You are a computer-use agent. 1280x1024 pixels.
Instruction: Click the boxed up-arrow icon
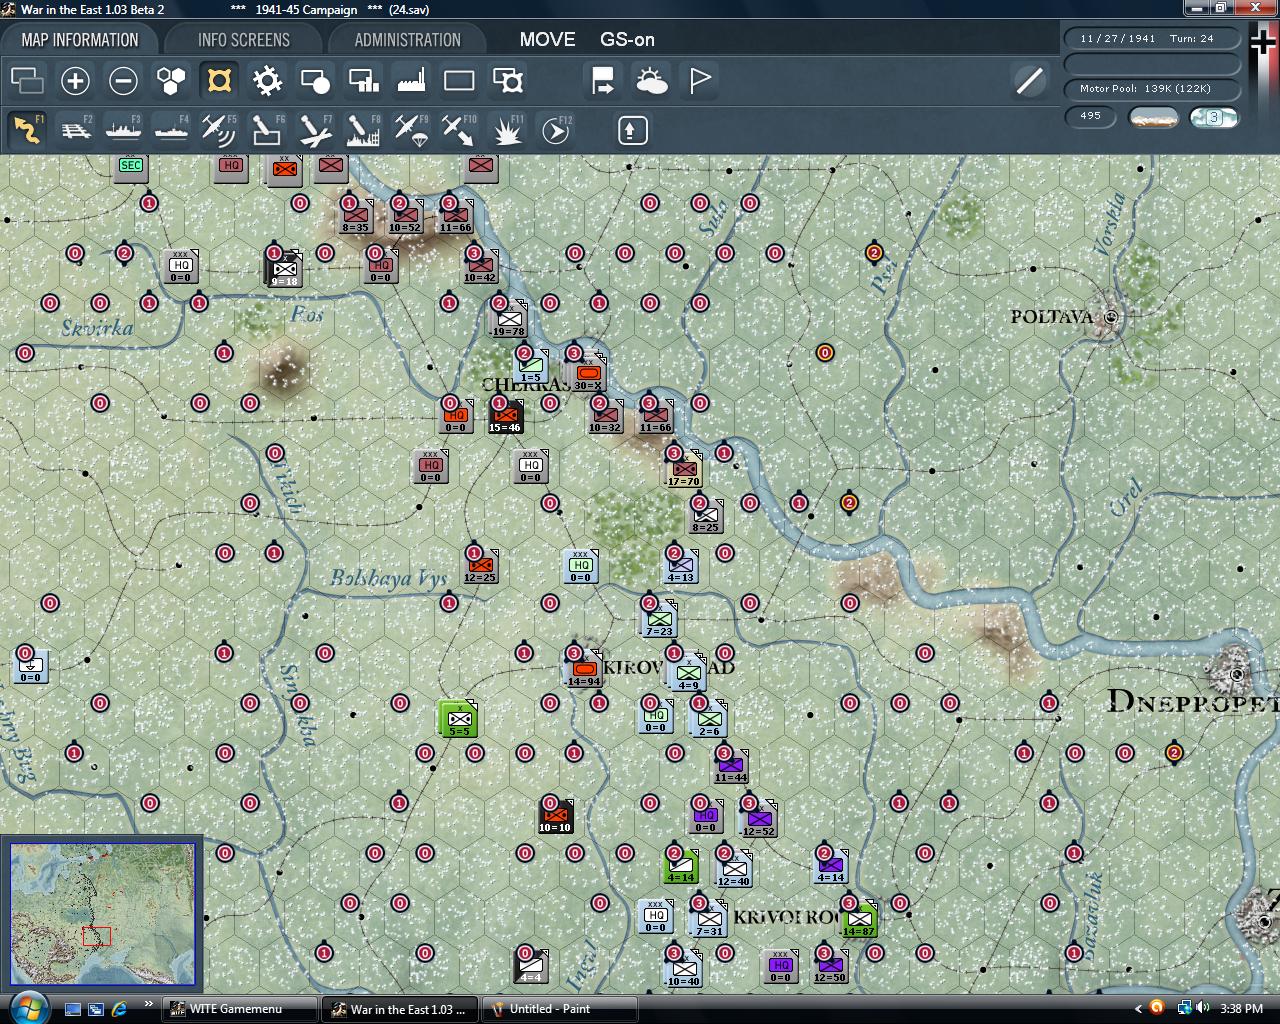tap(632, 130)
